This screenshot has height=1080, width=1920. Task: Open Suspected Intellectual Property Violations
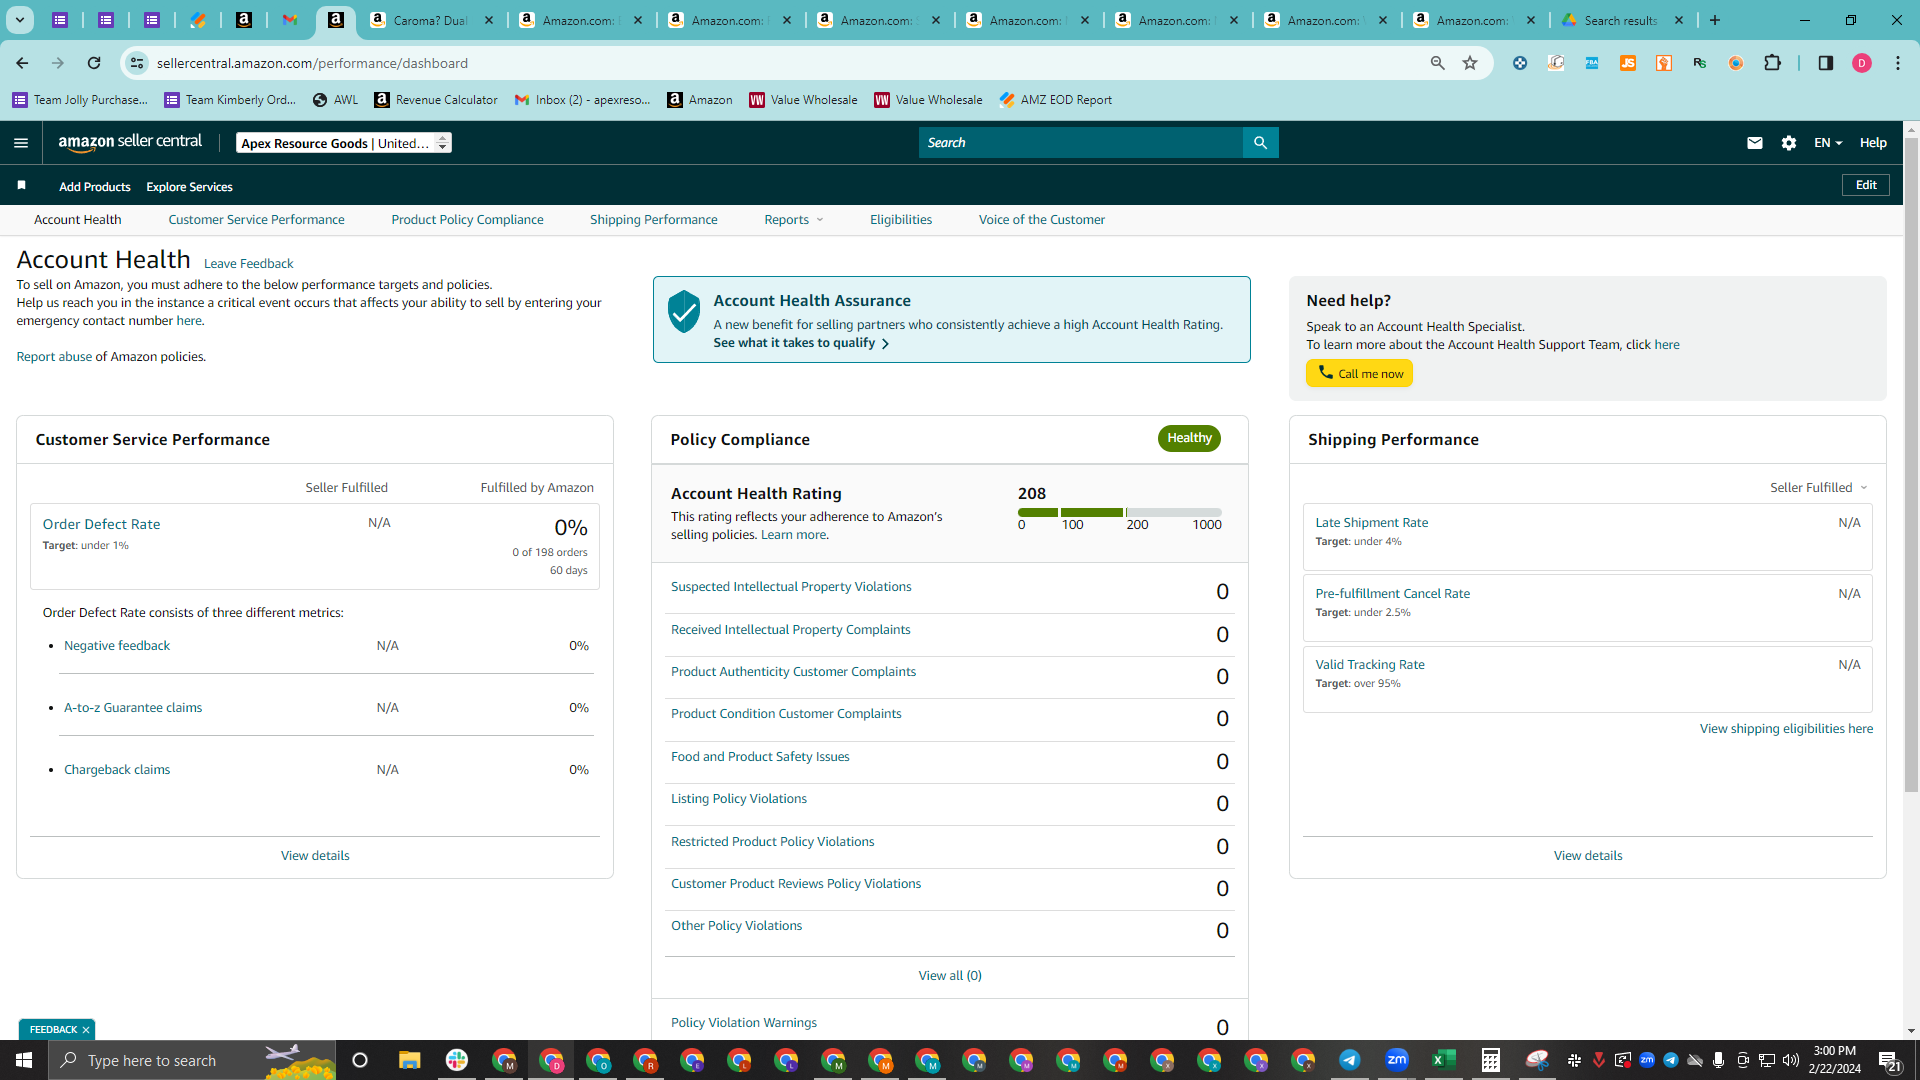point(791,587)
